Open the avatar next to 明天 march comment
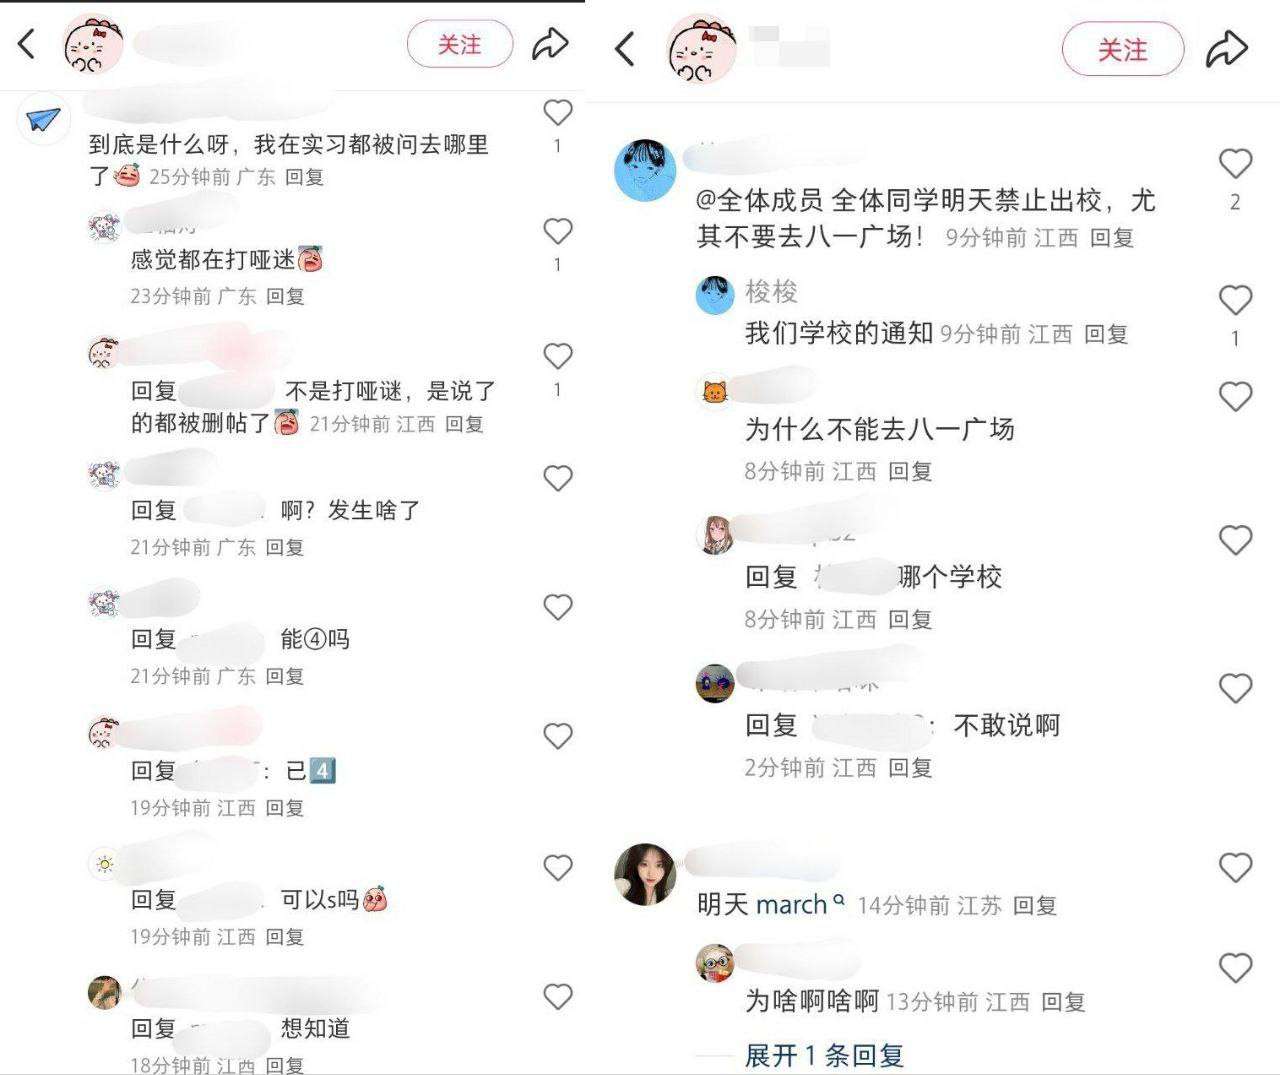1280x1075 pixels. click(644, 873)
